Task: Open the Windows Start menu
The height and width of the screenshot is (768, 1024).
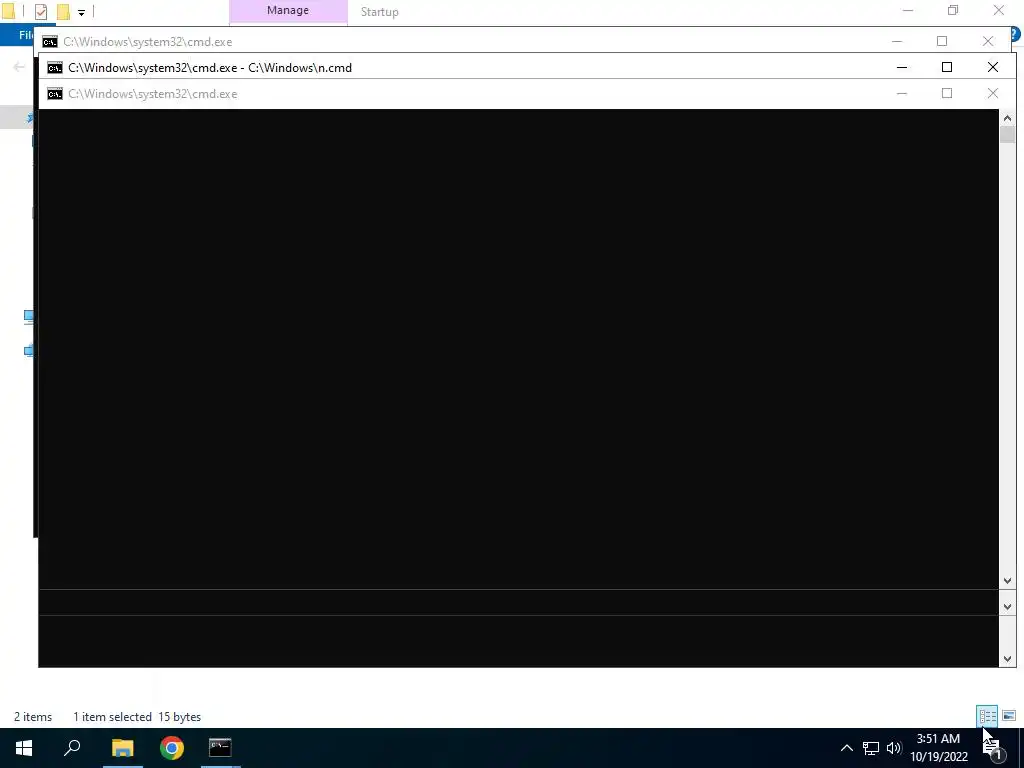Action: coord(24,748)
